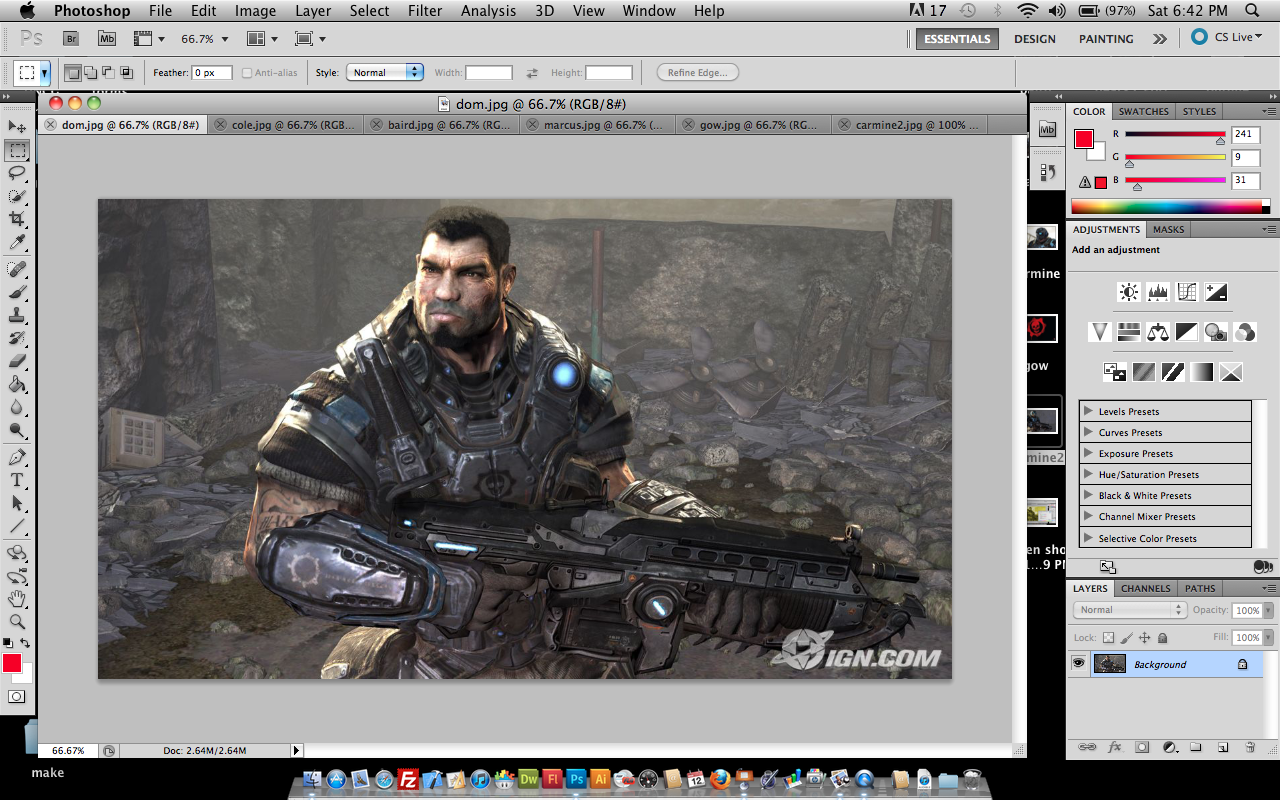
Task: Select the Pen tool
Action: pyautogui.click(x=17, y=458)
